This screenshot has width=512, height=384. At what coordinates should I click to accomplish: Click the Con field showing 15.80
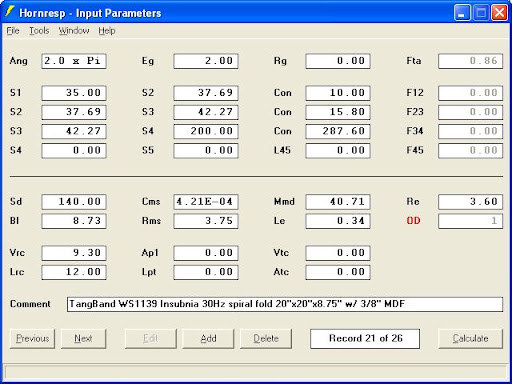pyautogui.click(x=338, y=112)
